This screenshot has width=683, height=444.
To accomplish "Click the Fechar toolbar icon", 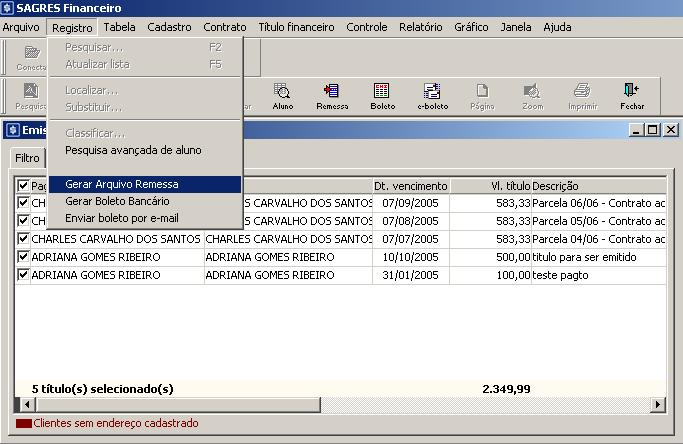I will point(632,96).
